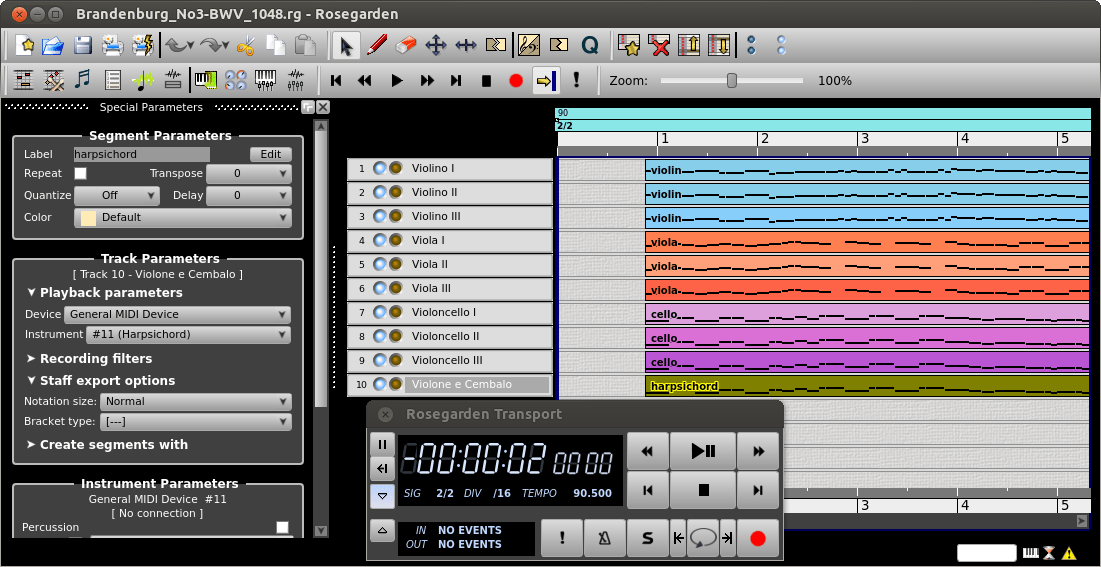Mute all tracks with the dark blue dots icon
Image resolution: width=1101 pixels, height=567 pixels.
(751, 46)
